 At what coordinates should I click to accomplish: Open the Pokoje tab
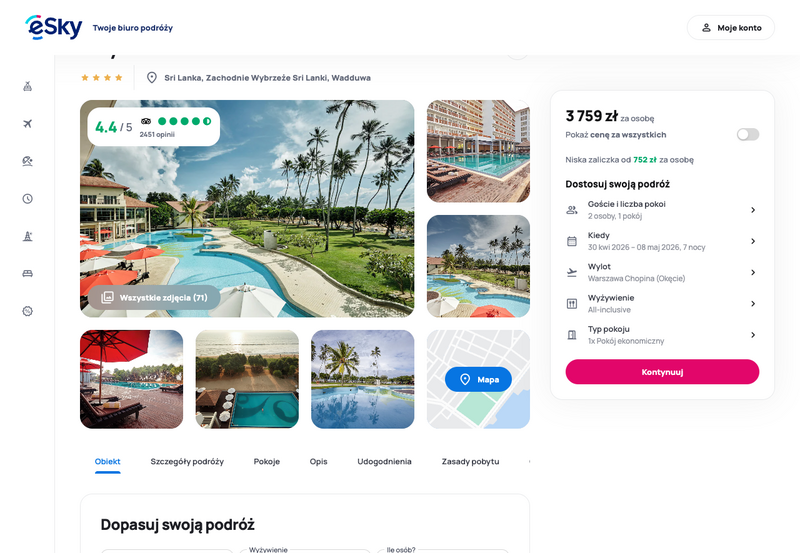(267, 461)
